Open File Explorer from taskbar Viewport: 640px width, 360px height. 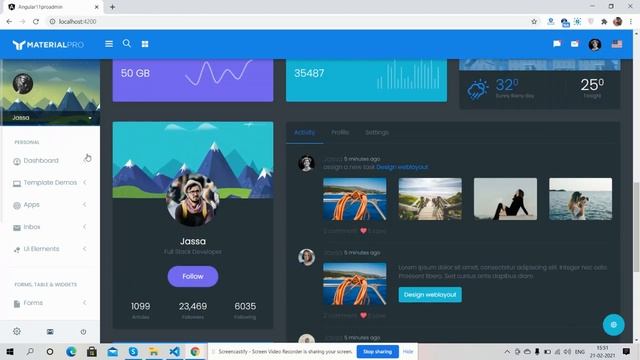point(153,351)
